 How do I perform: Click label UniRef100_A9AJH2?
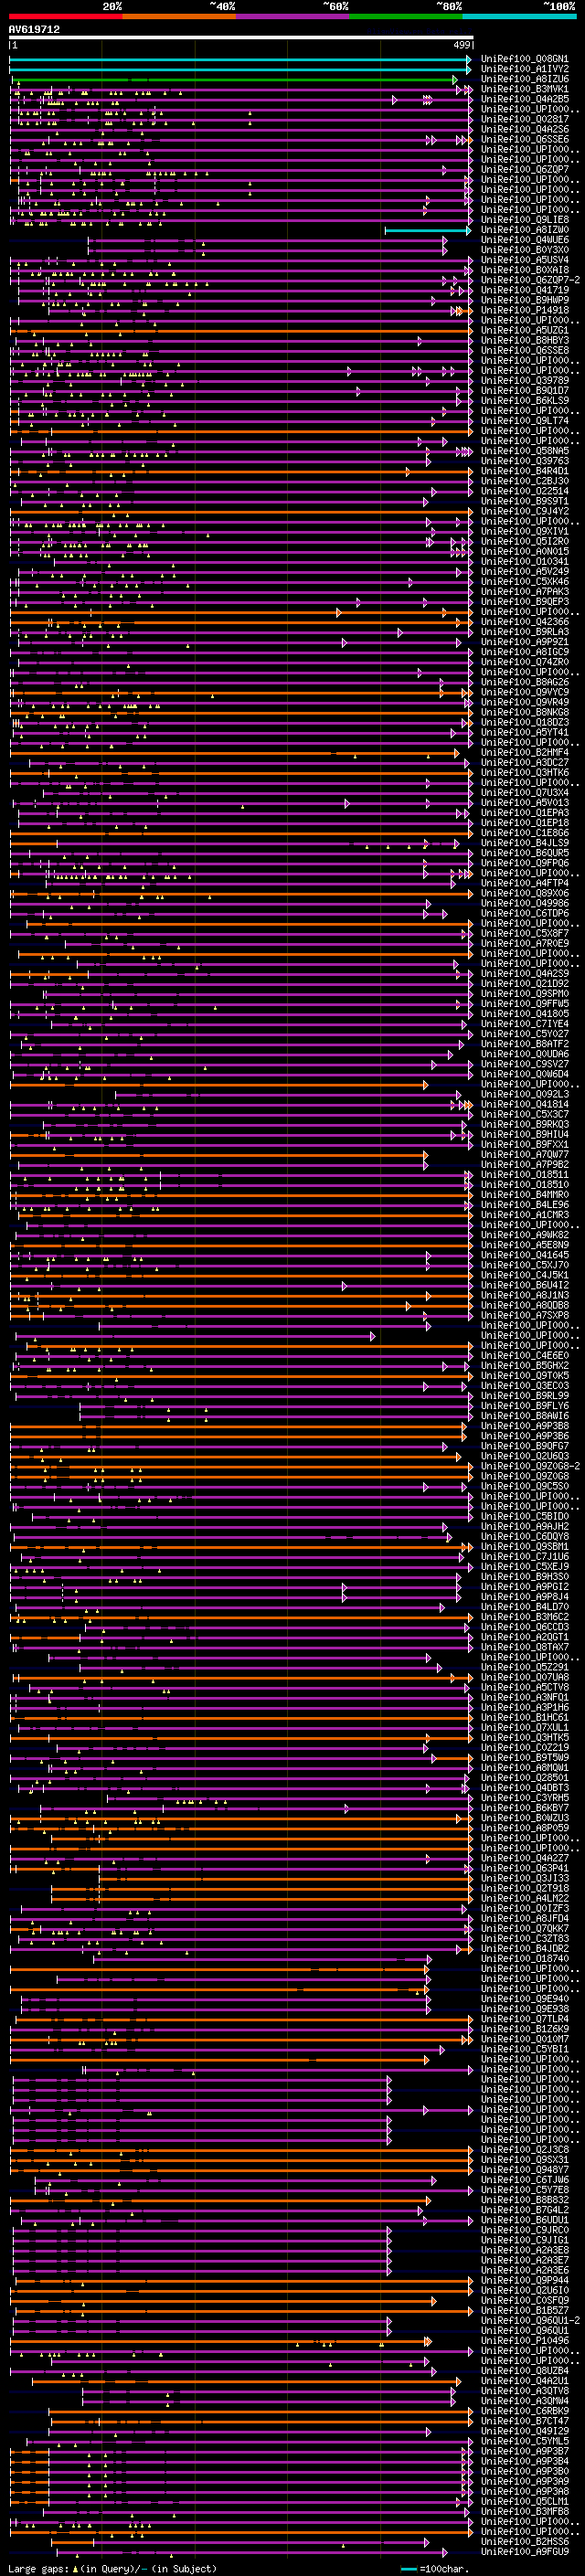point(525,1526)
